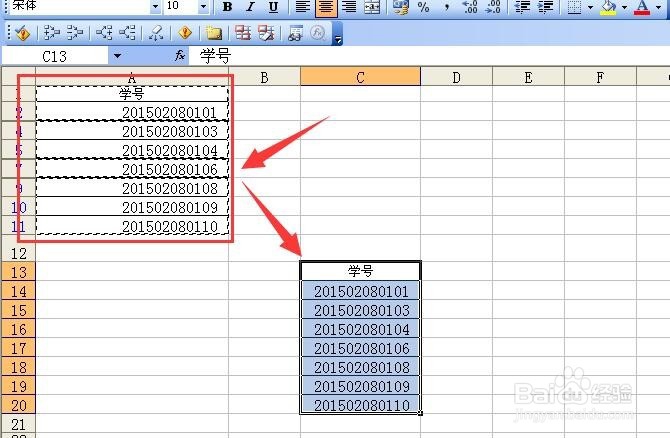Apply percent style format
The height and width of the screenshot is (438, 670).
[x=423, y=7]
